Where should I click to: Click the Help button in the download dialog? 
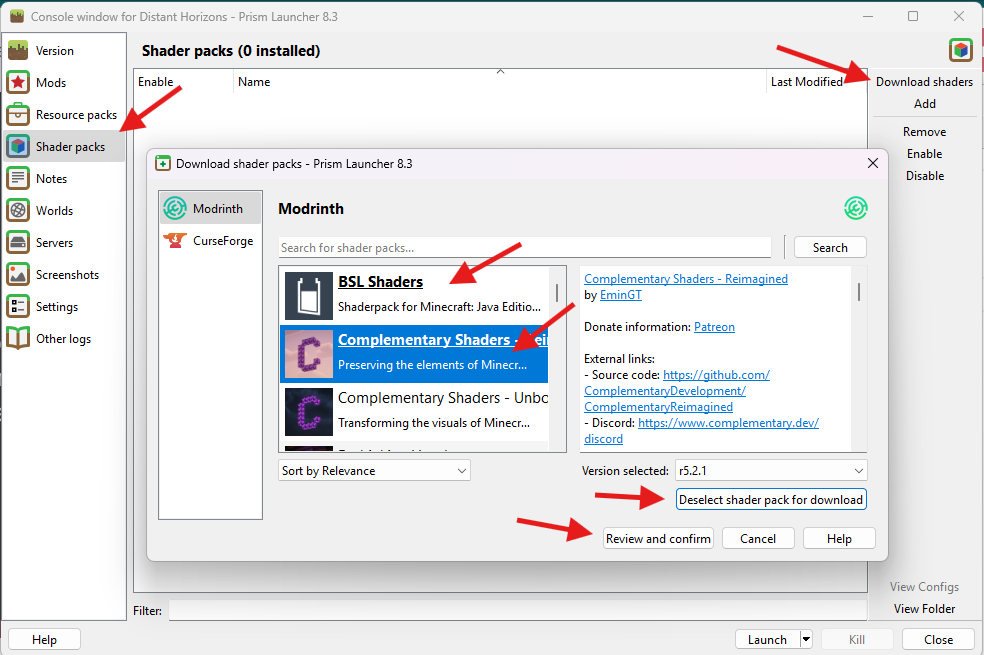tap(838, 538)
